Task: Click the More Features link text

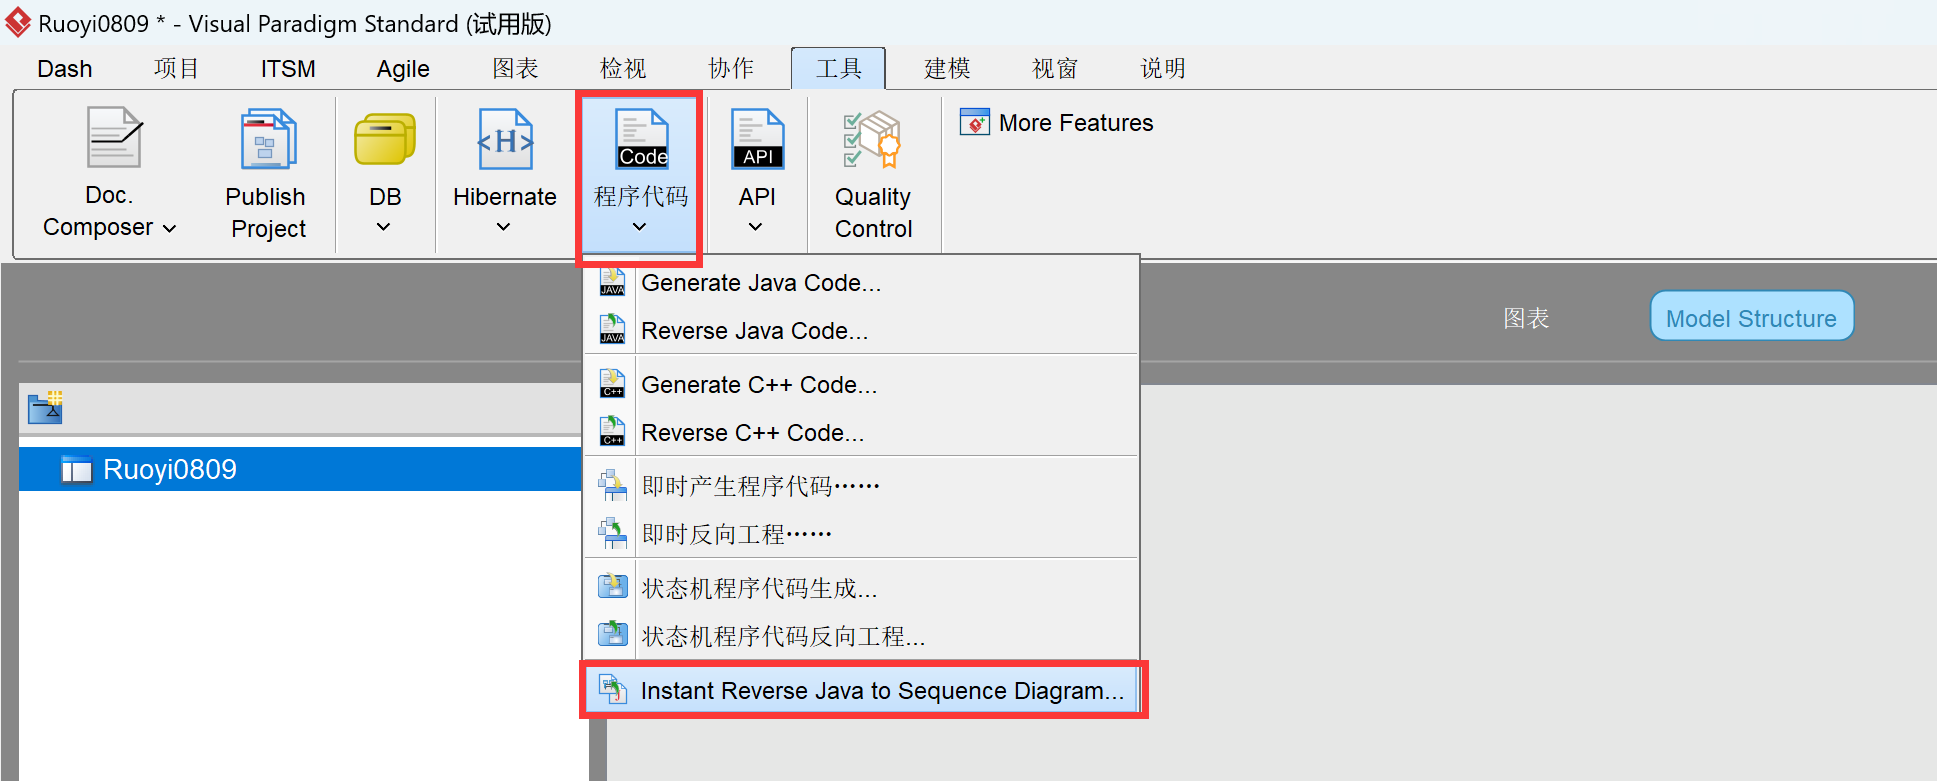Action: (x=1076, y=123)
